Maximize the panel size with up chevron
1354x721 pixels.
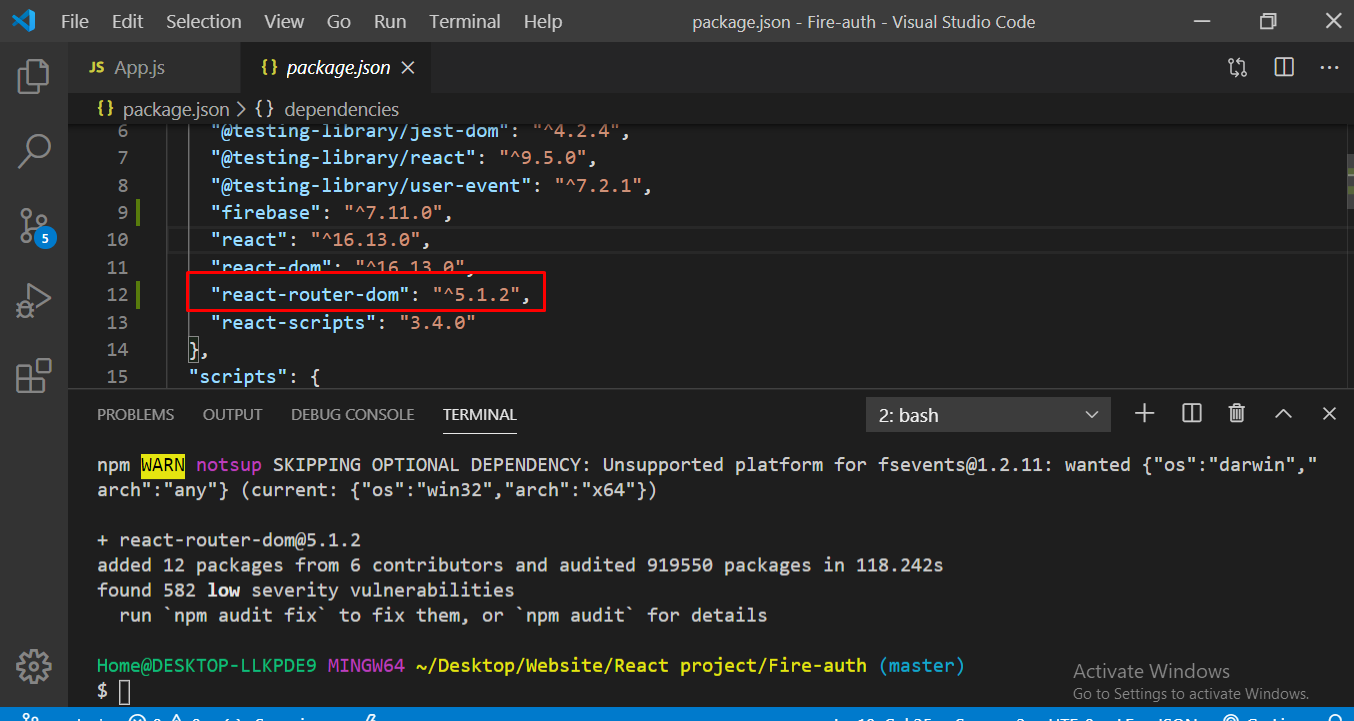coord(1283,413)
